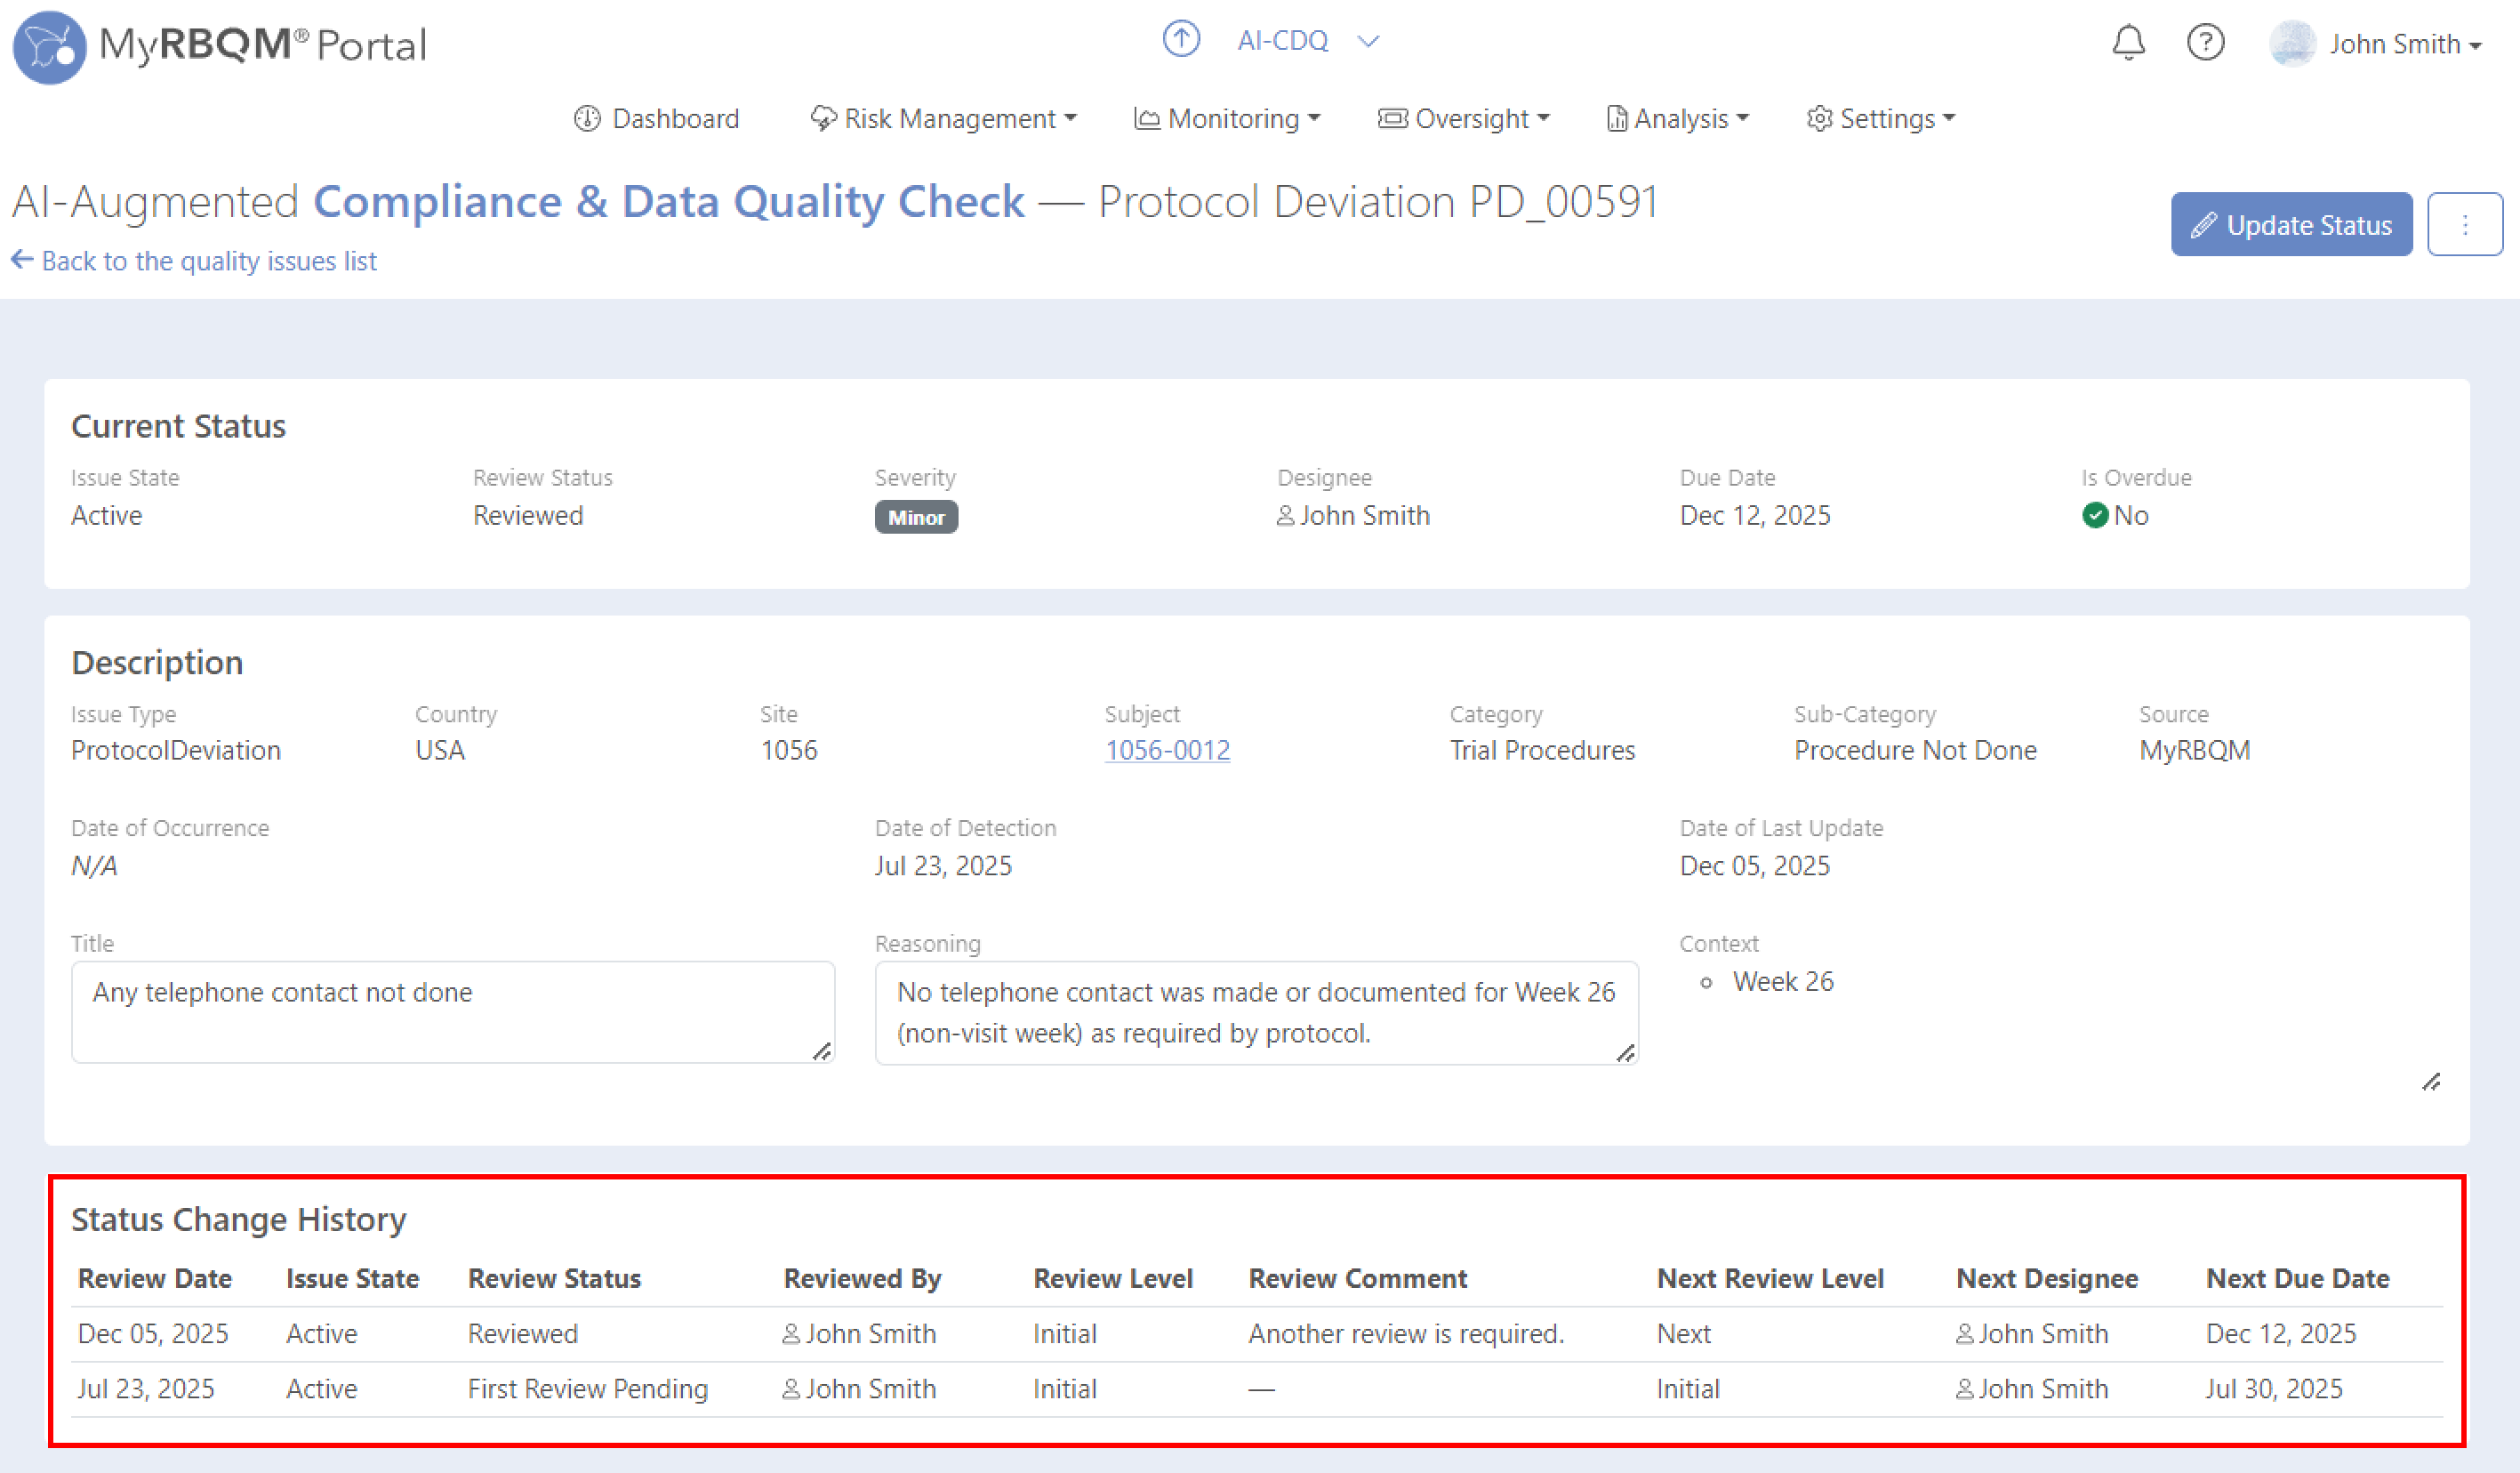Image resolution: width=2520 pixels, height=1473 pixels.
Task: Click the MyRBQM Portal logo icon
Action: coord(49,47)
